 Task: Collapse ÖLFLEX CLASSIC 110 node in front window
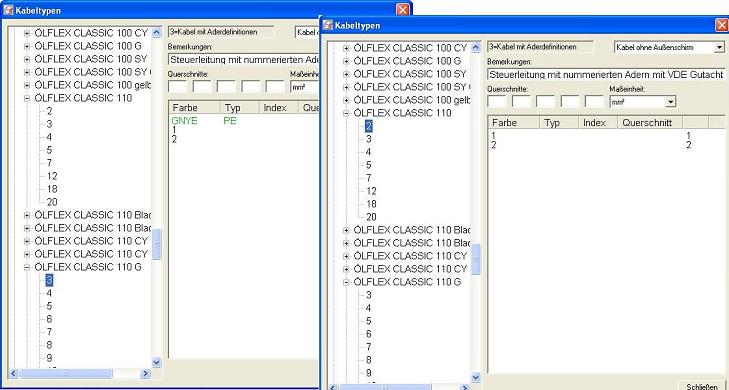coord(345,113)
